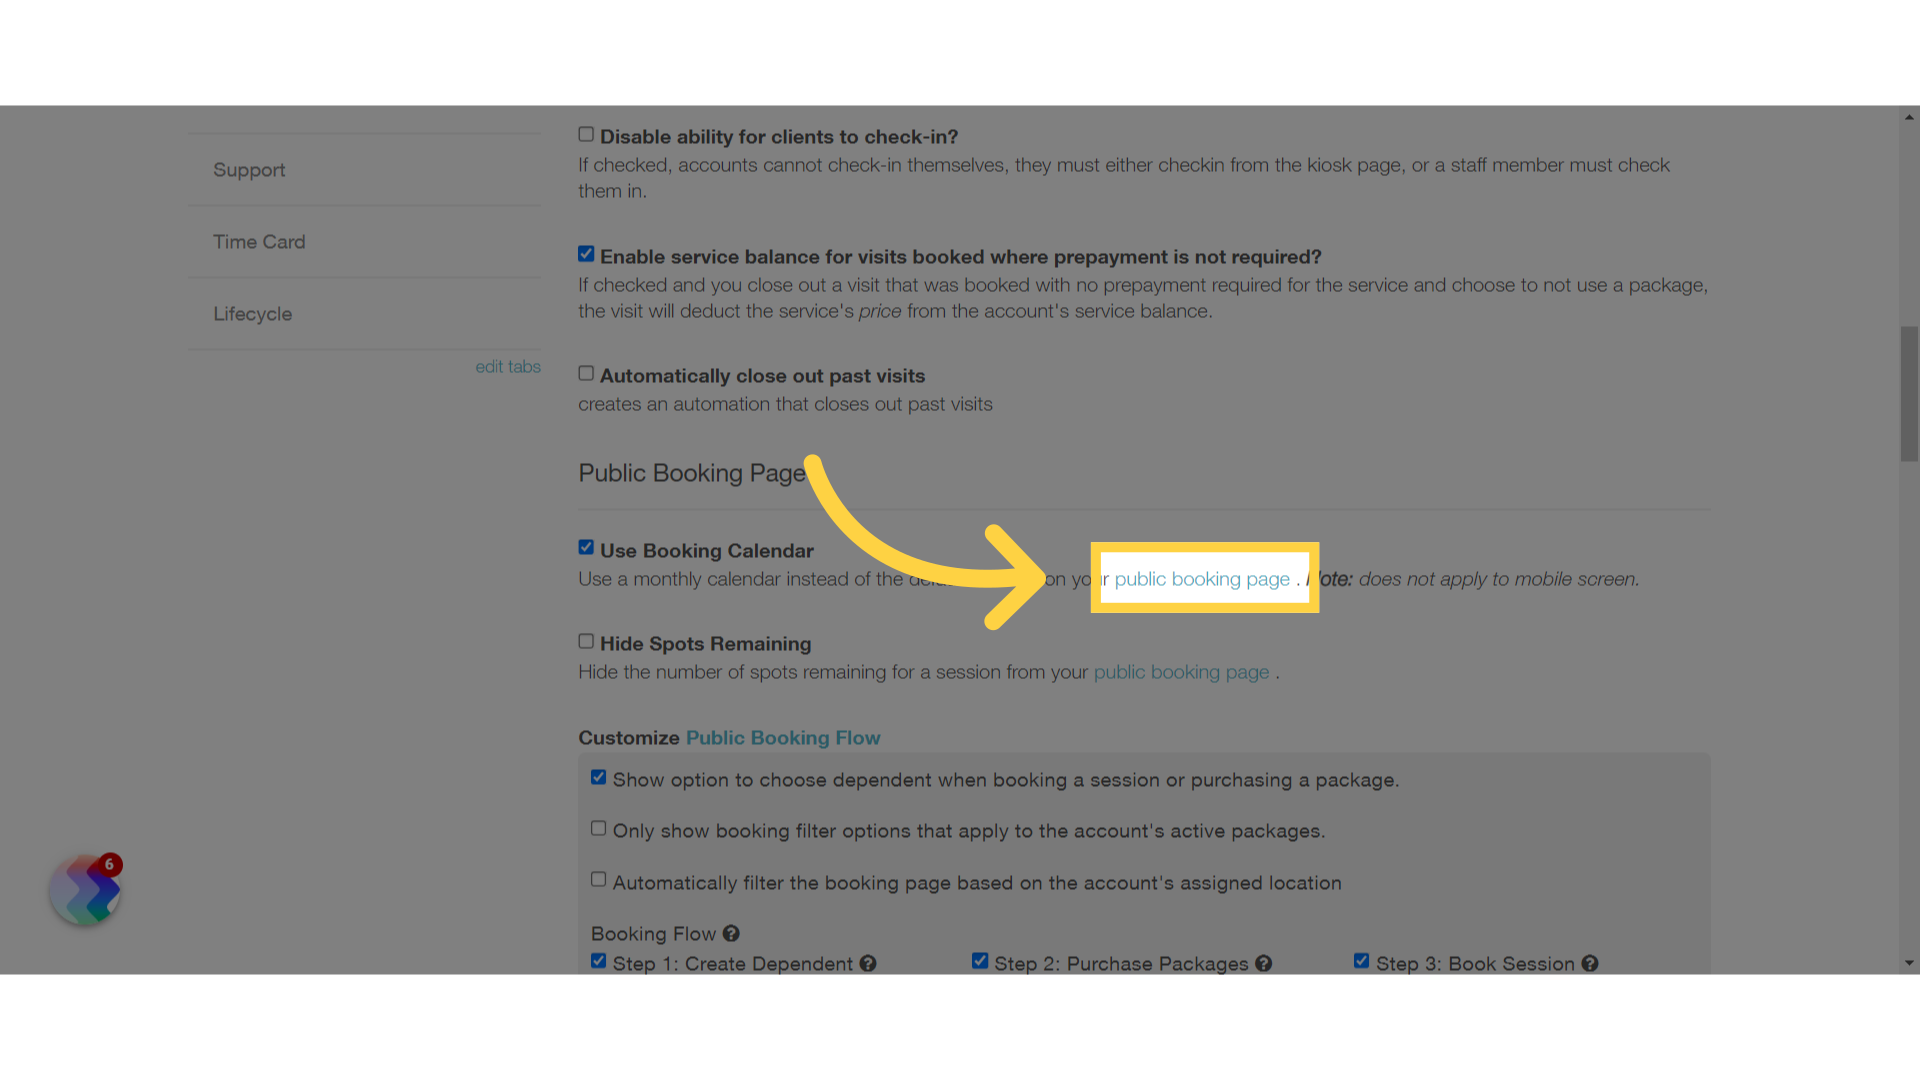Click Step 3 Book Session help icon

(1590, 964)
